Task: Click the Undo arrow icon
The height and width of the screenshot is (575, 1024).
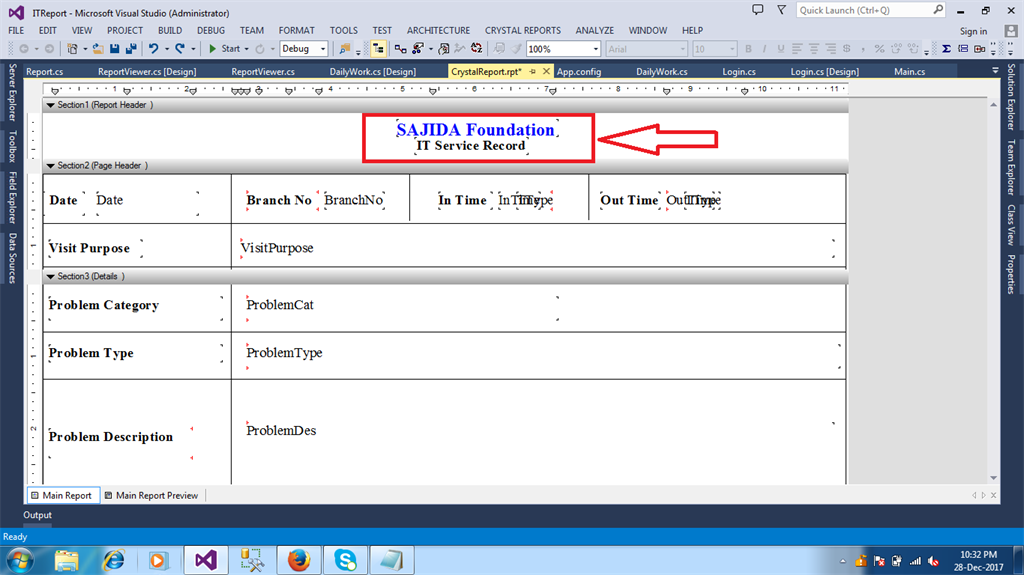Action: [x=153, y=48]
